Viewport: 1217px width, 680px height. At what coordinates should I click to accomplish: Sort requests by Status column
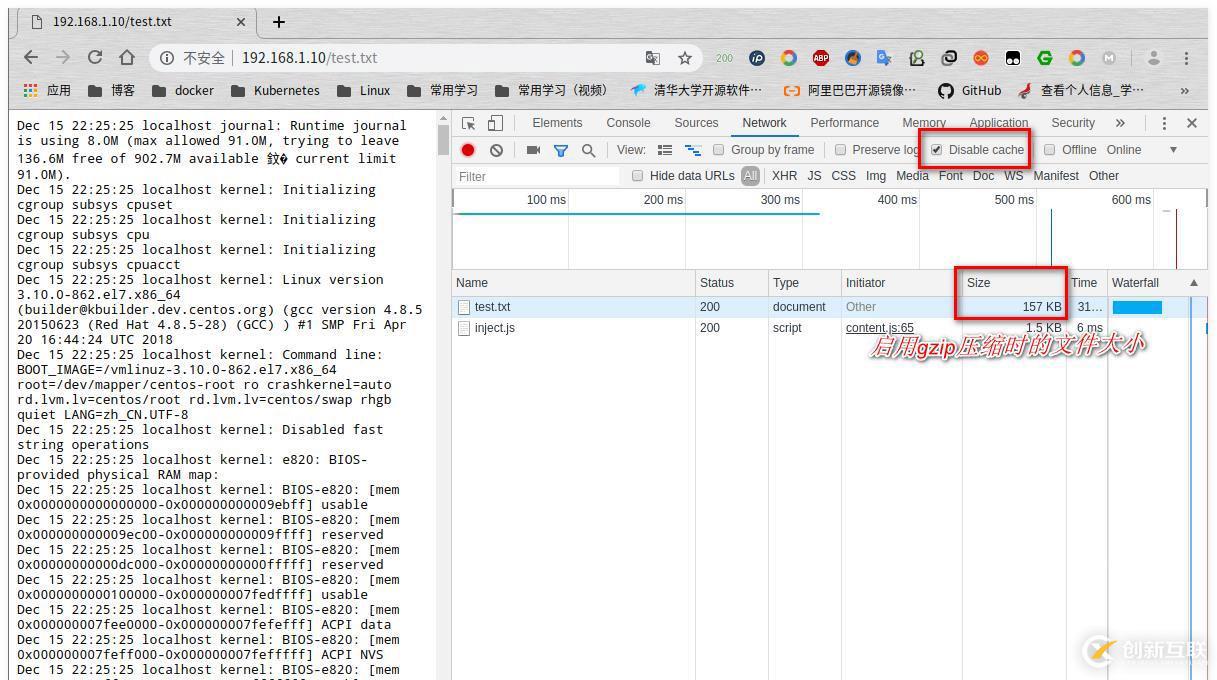coord(731,283)
